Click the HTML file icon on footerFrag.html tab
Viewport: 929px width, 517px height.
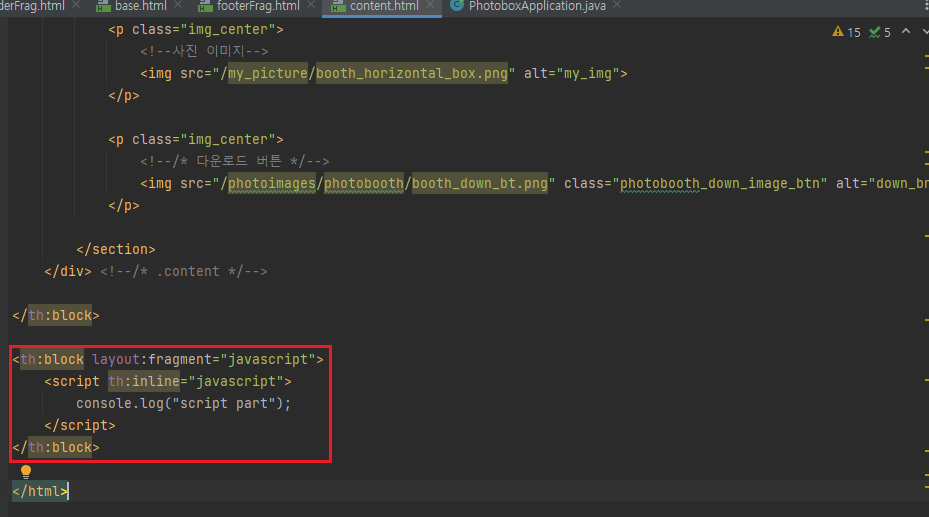coord(205,6)
